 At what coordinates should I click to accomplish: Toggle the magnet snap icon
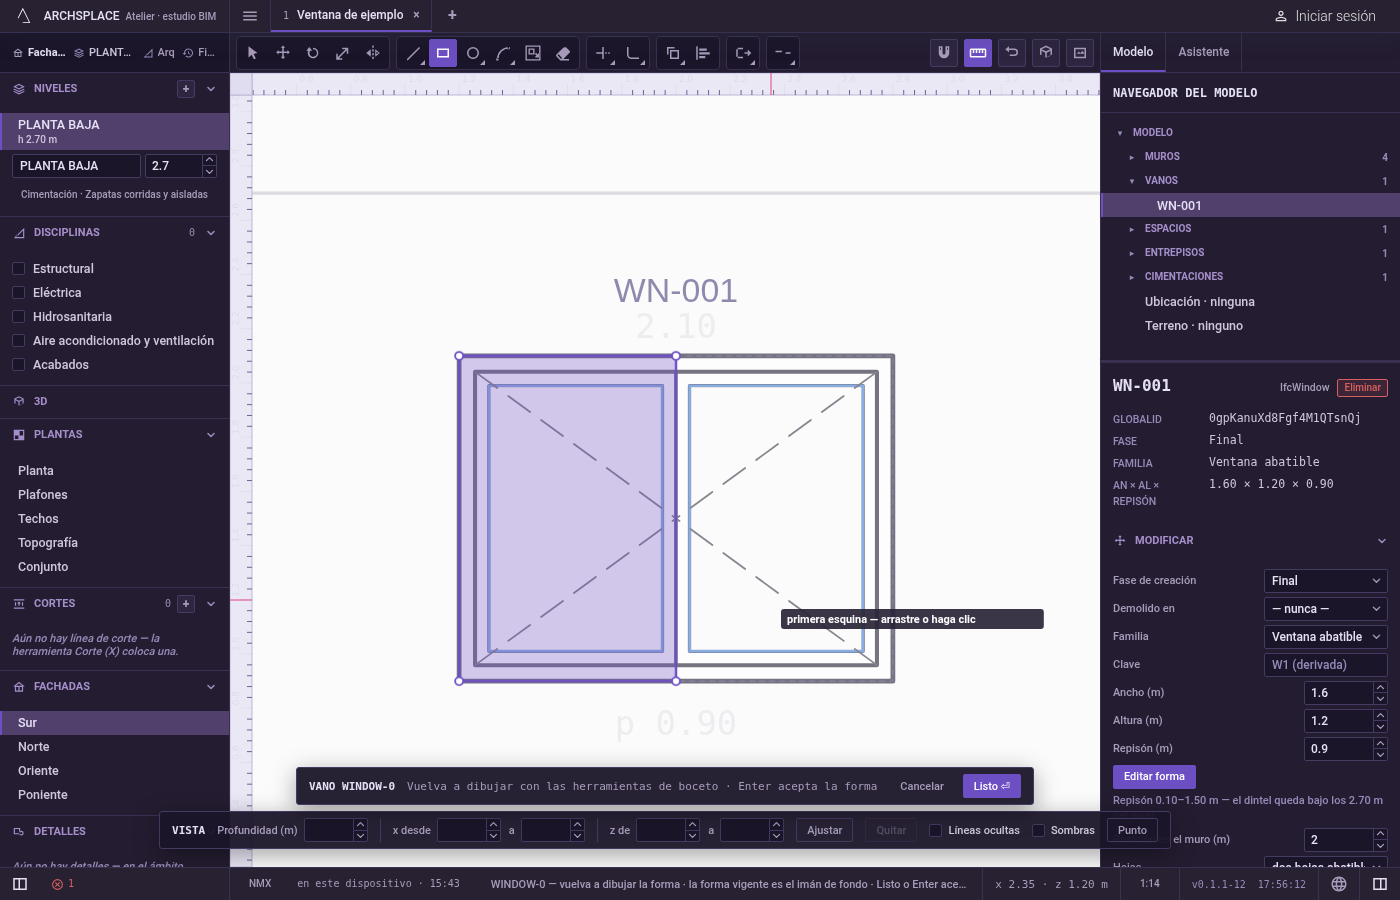click(944, 53)
